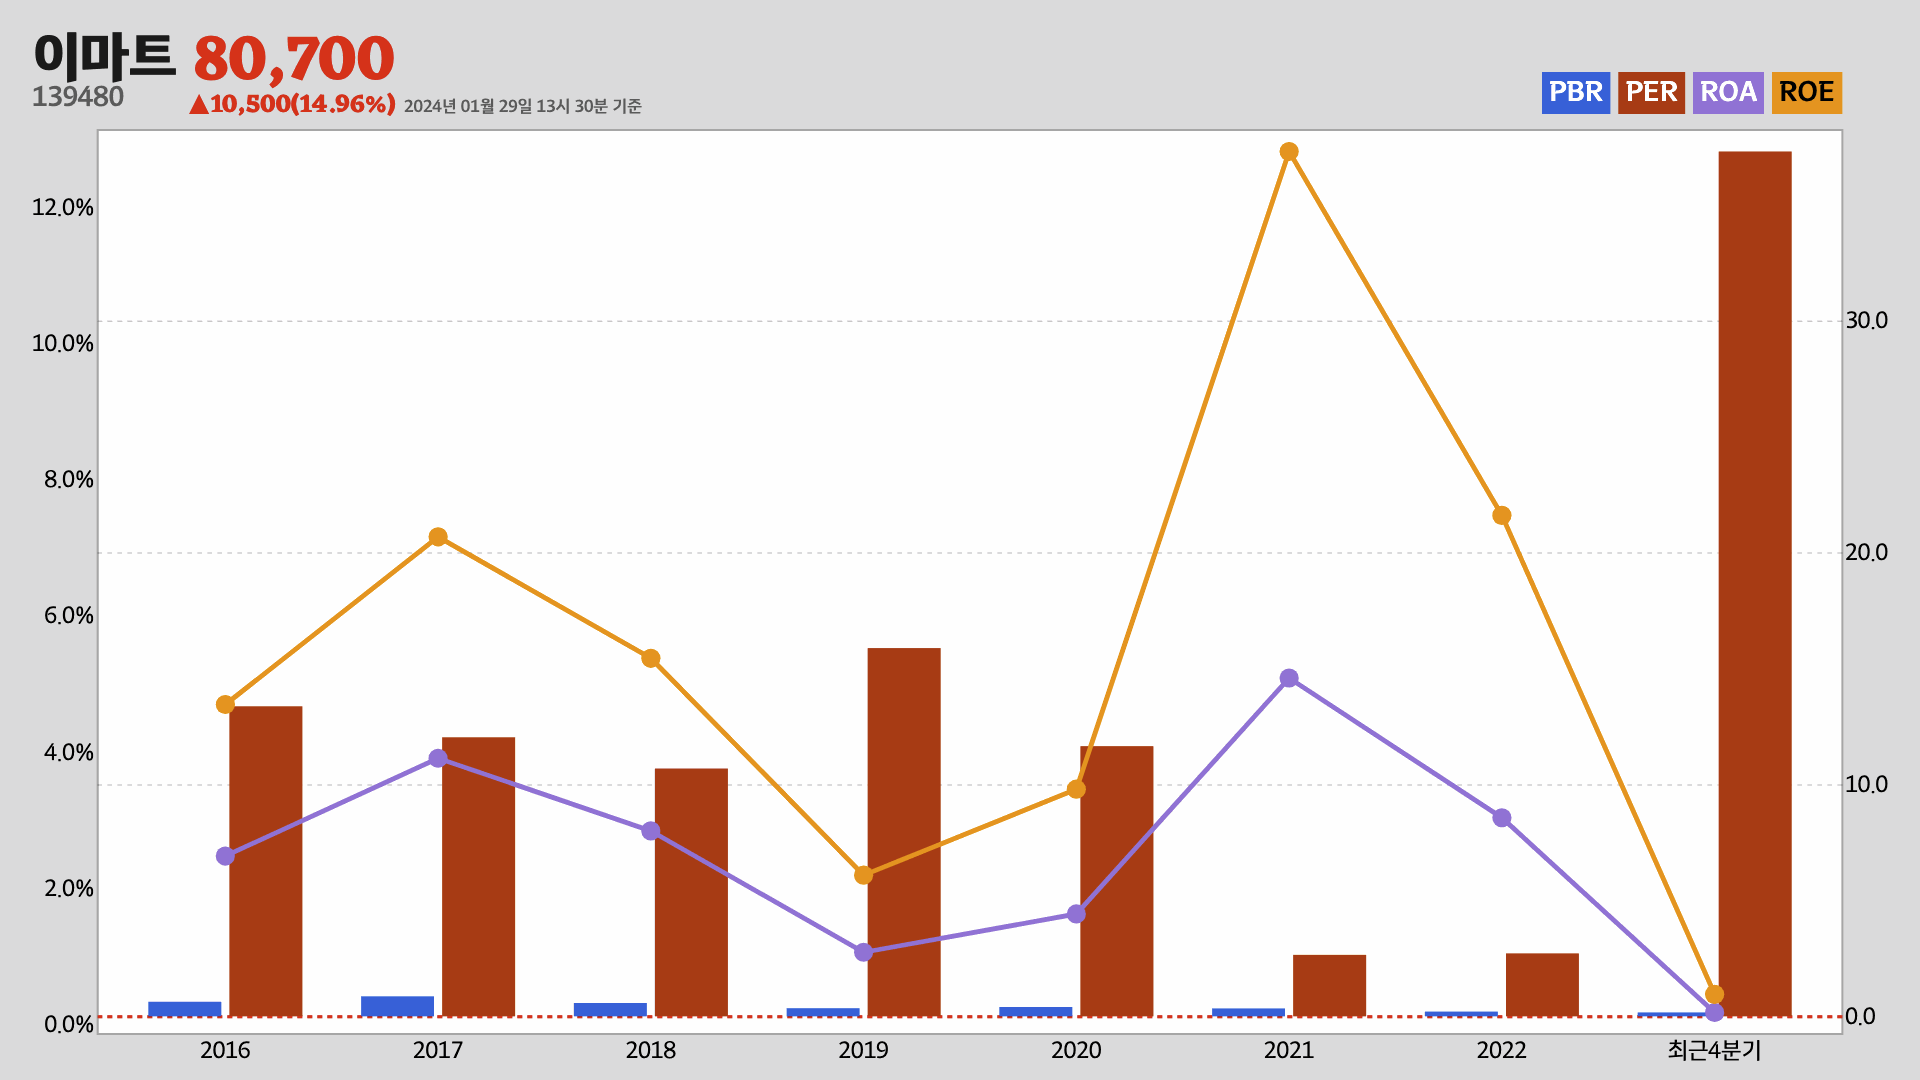This screenshot has height=1080, width=1920.
Task: Click the 이마트 stock name title
Action: pos(104,56)
